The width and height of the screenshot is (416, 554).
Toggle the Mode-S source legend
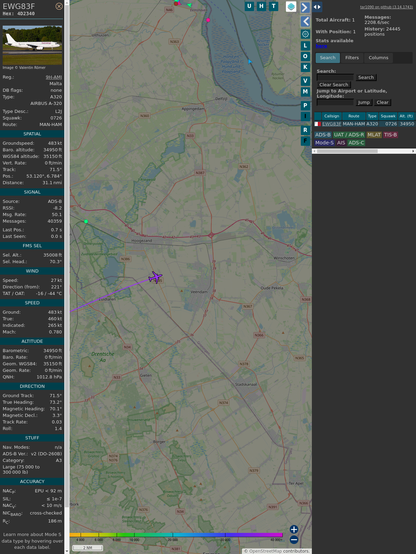(324, 143)
